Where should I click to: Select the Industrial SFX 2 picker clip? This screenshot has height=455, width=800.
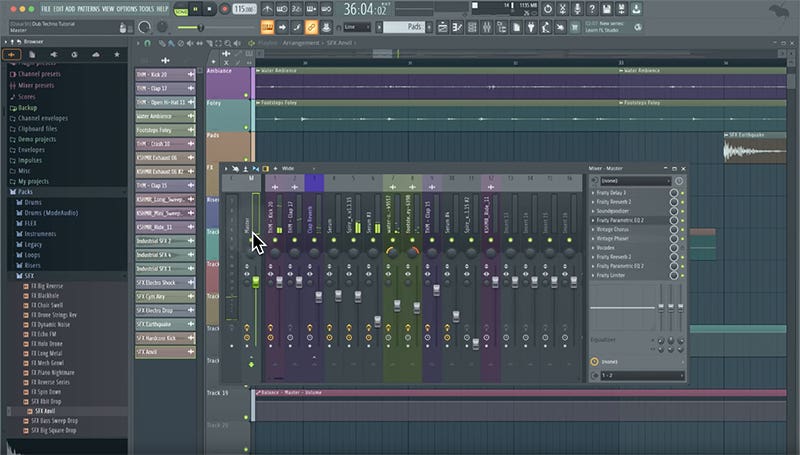pos(165,241)
